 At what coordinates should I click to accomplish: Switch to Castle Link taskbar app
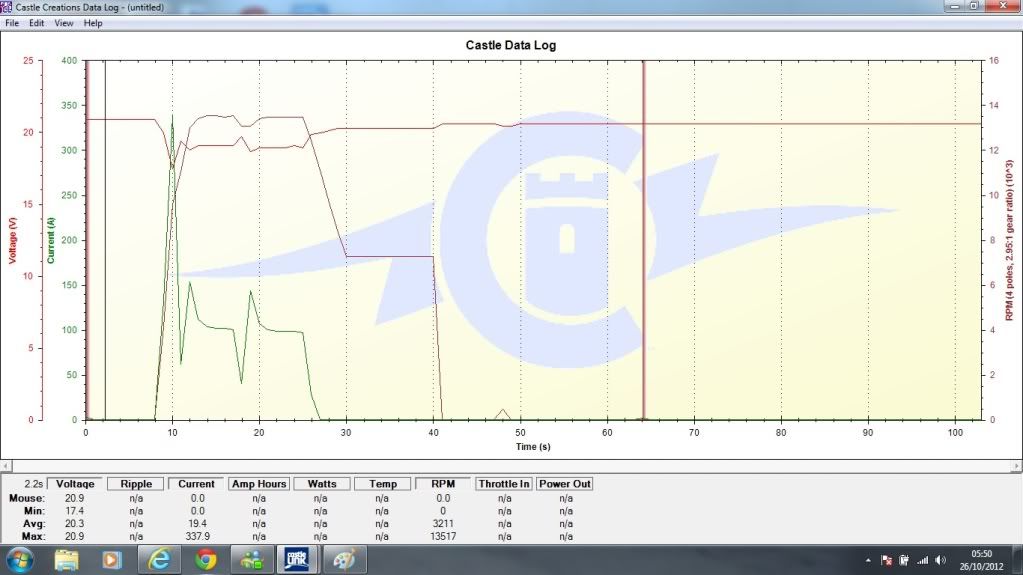point(297,559)
